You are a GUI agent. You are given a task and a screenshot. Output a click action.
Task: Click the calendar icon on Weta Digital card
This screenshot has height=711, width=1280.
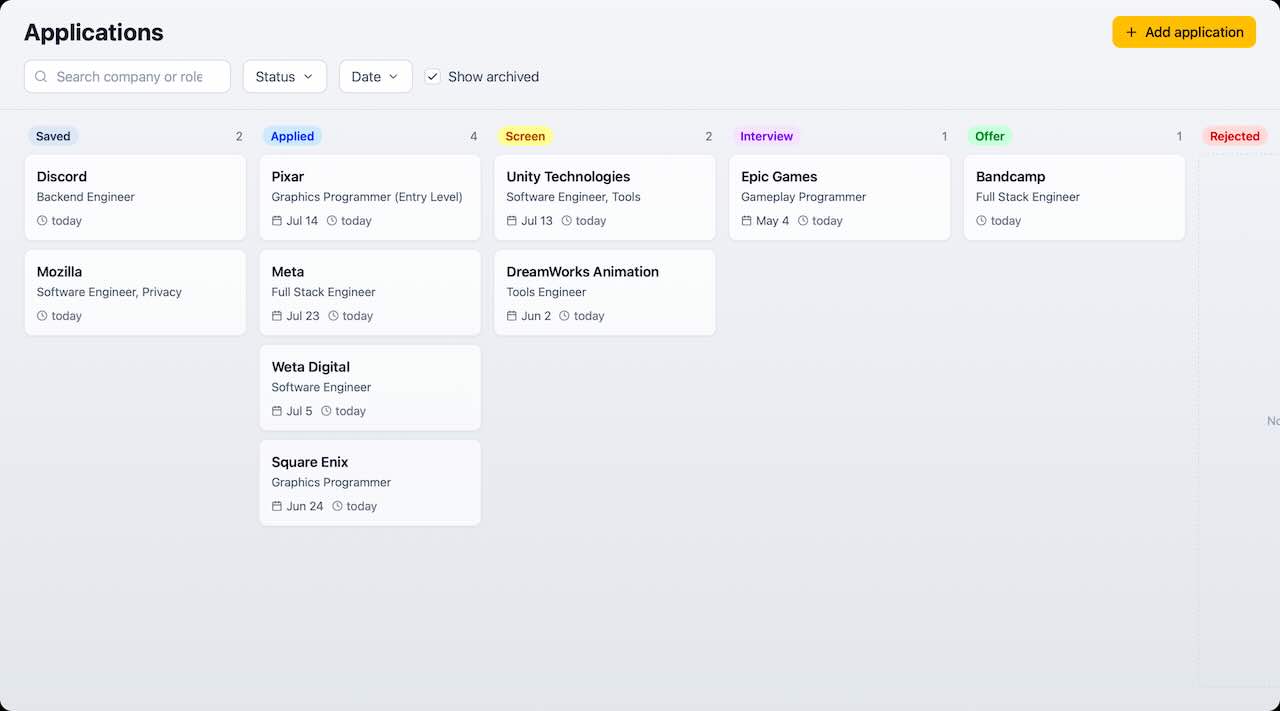277,411
